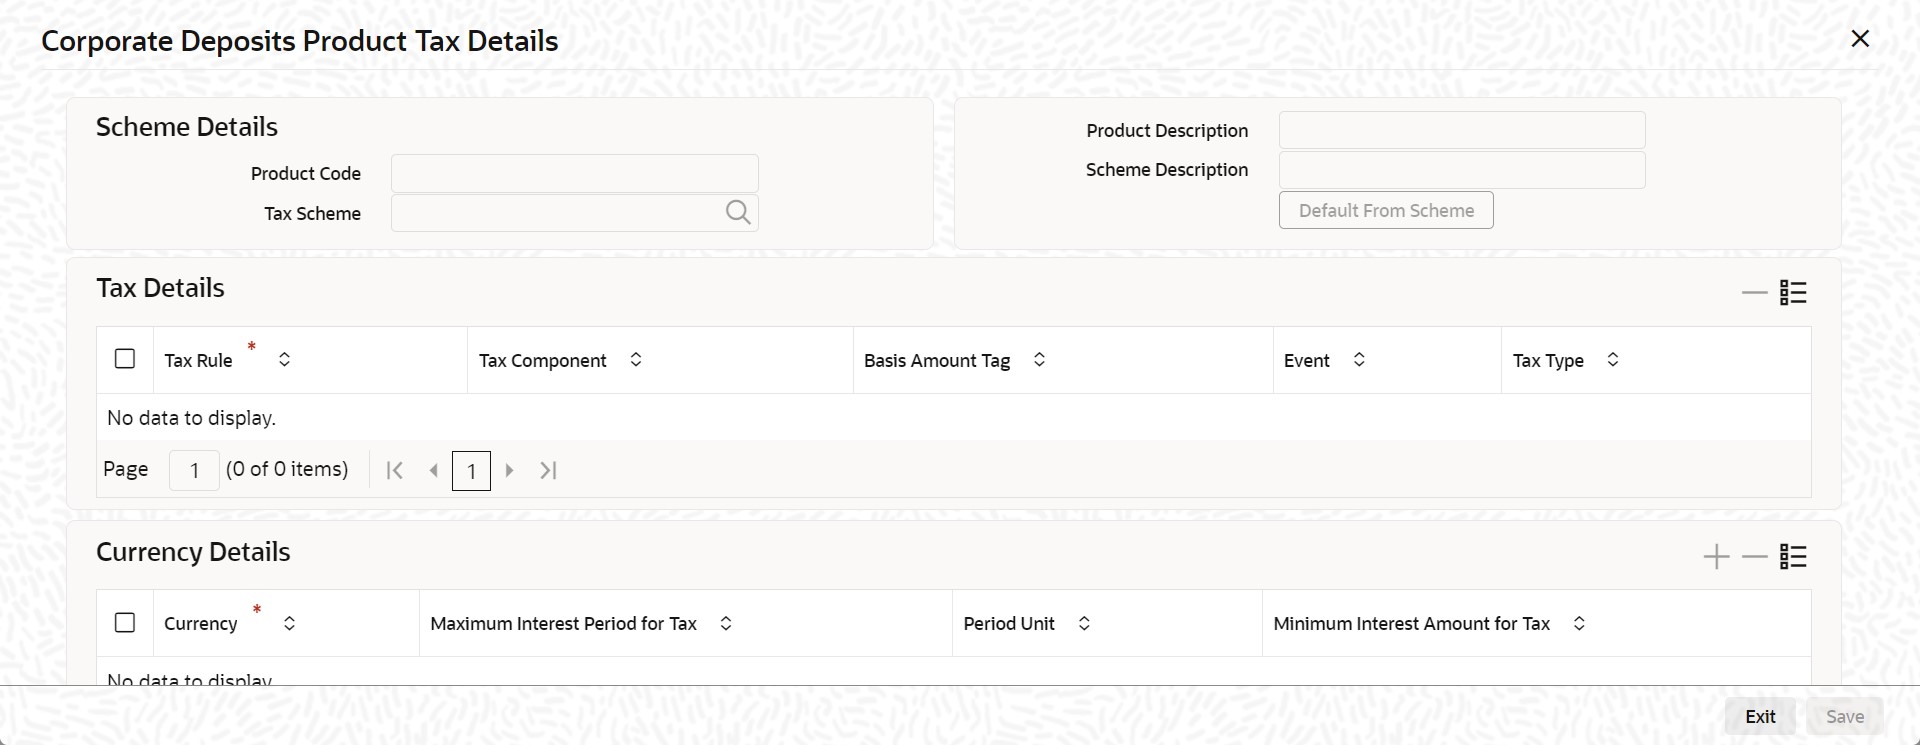Open single view for Currency Details
Viewport: 1920px width, 745px height.
[x=1793, y=557]
